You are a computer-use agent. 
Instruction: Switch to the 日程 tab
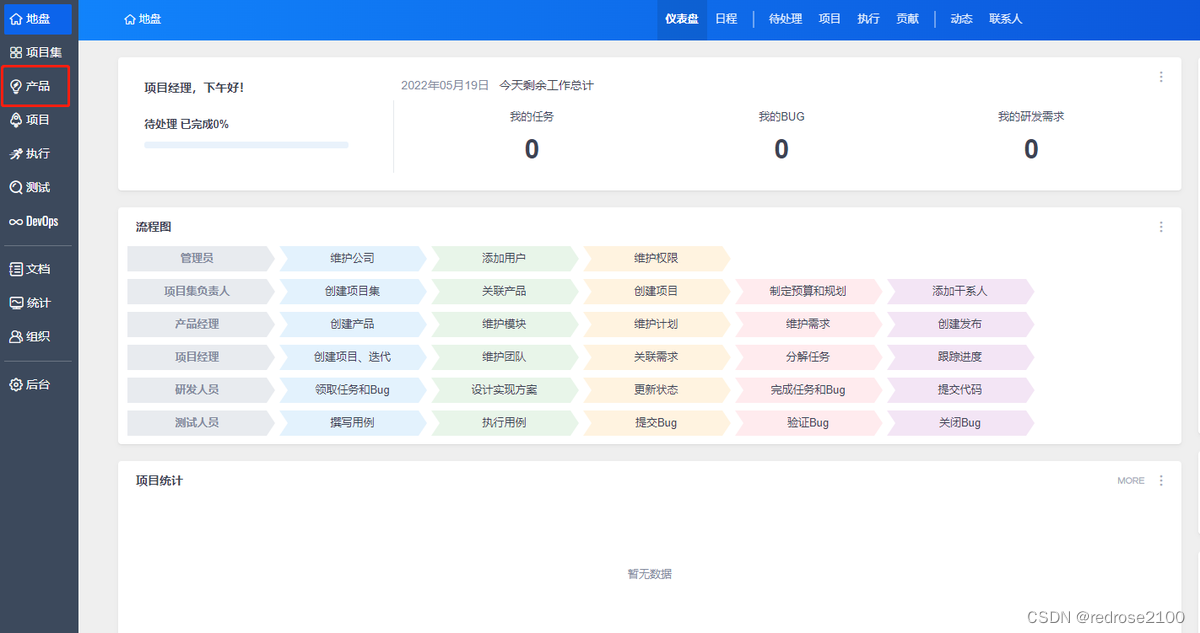726,19
